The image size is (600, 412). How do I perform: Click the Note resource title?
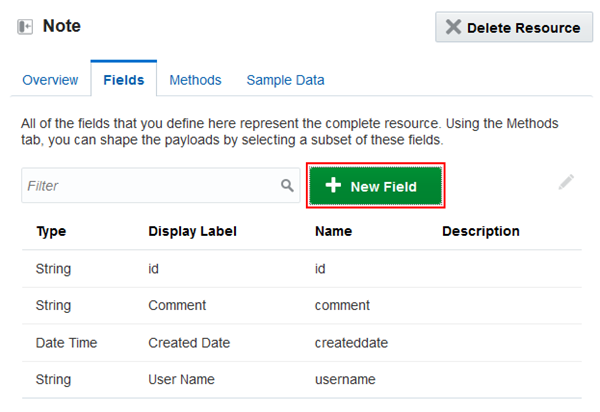[62, 26]
